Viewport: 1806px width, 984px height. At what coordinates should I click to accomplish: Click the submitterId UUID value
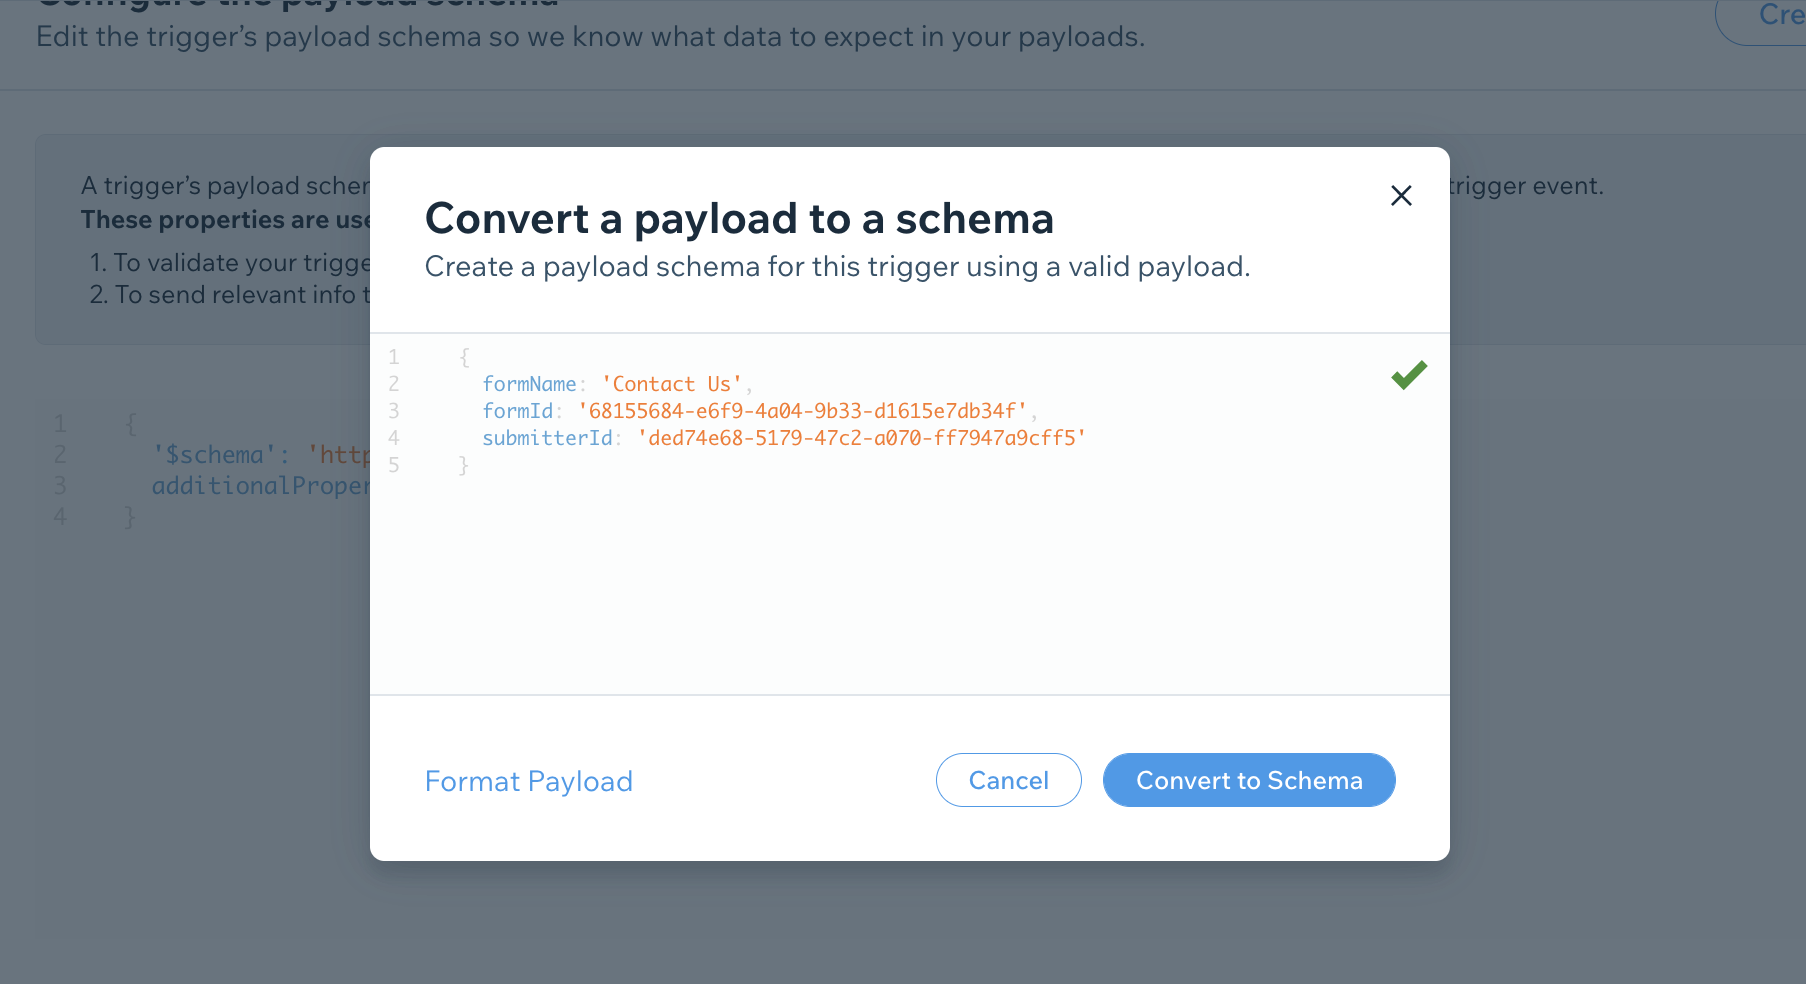[861, 438]
